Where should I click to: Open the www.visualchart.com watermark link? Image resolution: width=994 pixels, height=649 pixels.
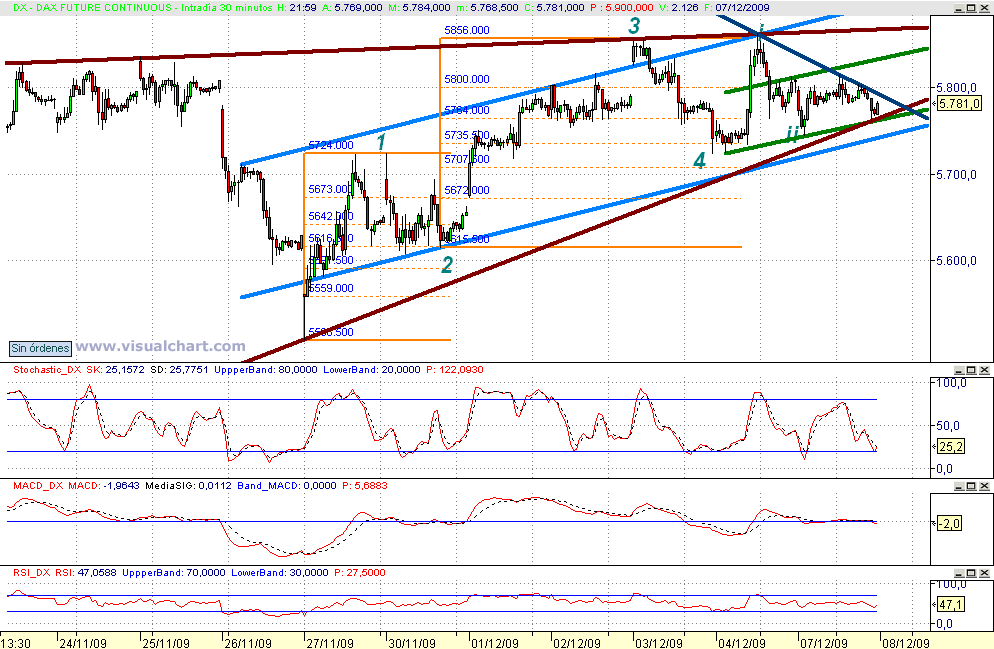pyautogui.click(x=160, y=346)
